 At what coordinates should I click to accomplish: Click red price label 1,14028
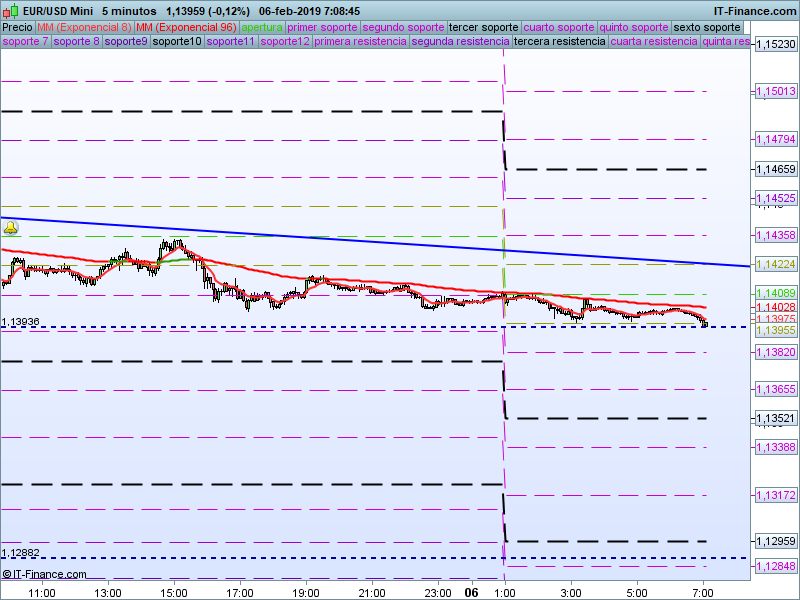tap(776, 307)
